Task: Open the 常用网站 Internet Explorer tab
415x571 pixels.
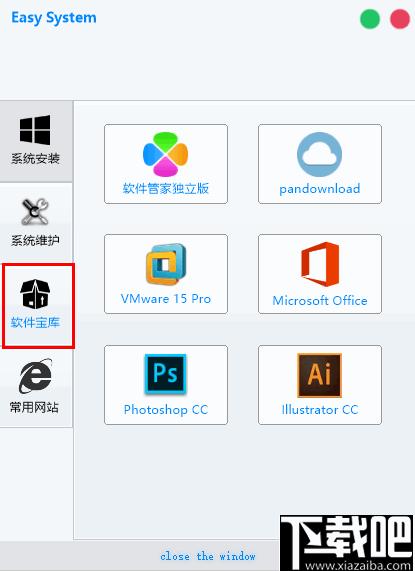Action: click(35, 387)
